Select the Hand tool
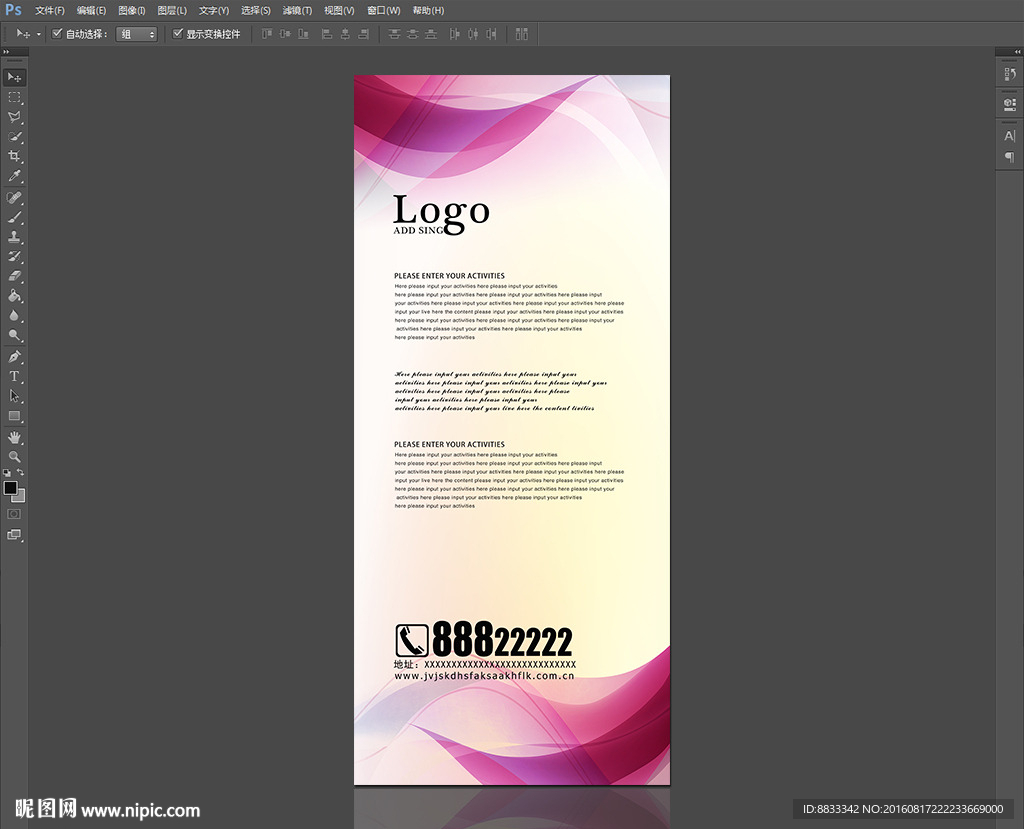The height and width of the screenshot is (829, 1024). pos(14,437)
